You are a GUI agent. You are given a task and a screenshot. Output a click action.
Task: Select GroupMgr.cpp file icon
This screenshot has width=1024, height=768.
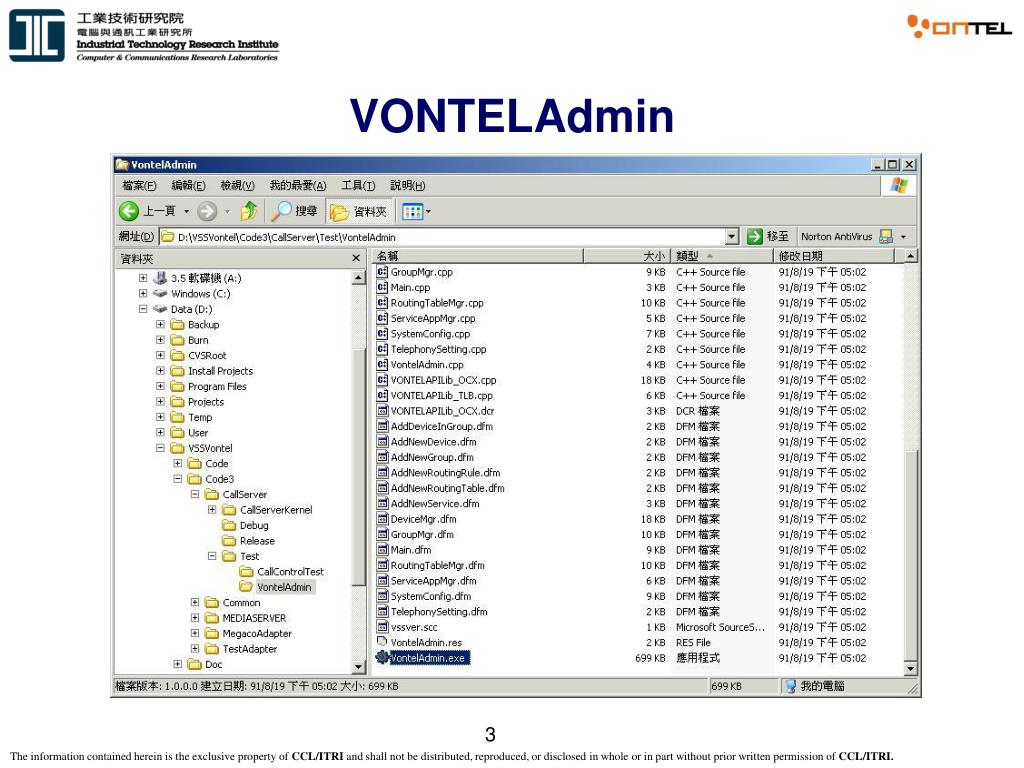click(x=382, y=272)
